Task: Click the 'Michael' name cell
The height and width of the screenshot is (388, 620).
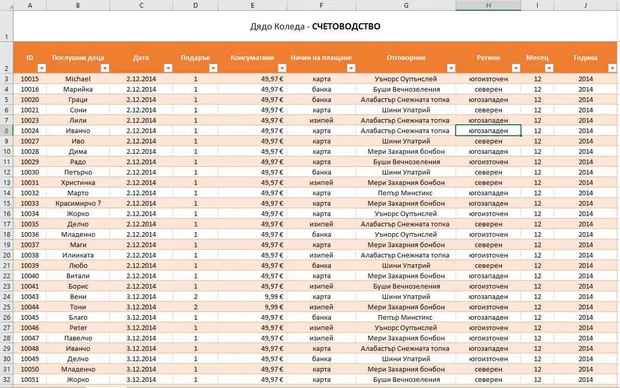Action: [78, 79]
